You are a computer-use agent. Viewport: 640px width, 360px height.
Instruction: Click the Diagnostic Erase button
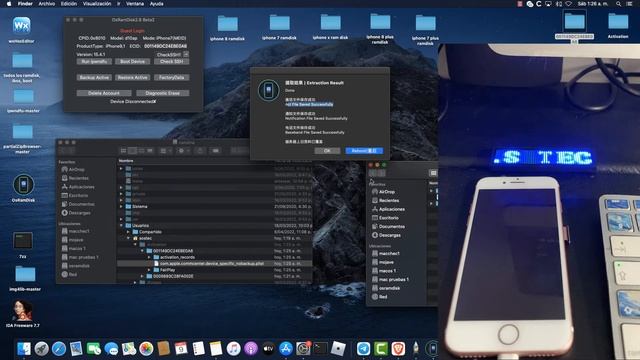[x=162, y=93]
